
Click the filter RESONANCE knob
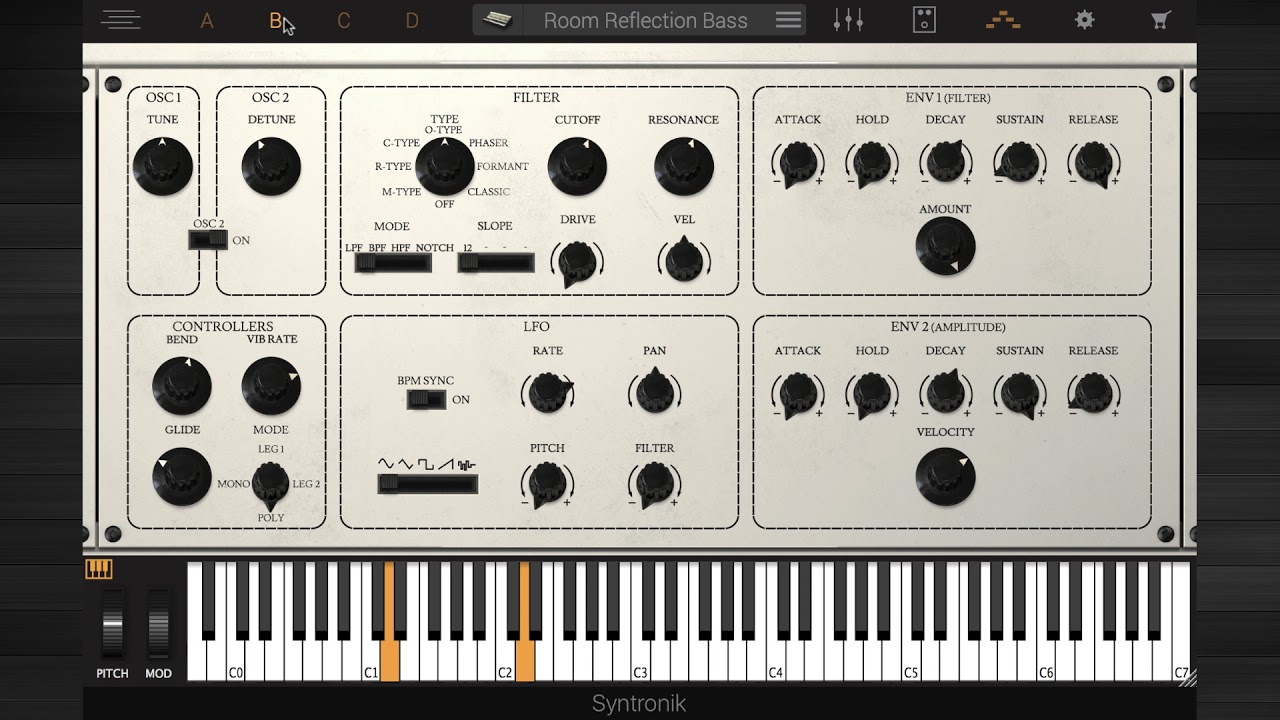click(x=684, y=166)
